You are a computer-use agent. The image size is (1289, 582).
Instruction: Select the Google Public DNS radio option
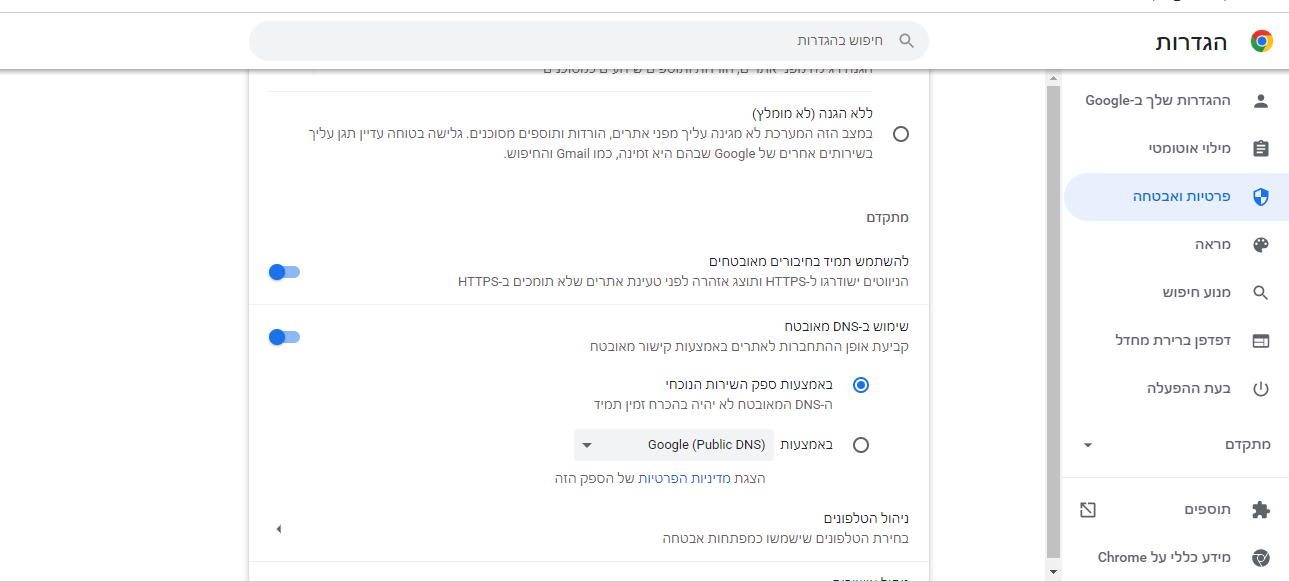click(x=861, y=445)
